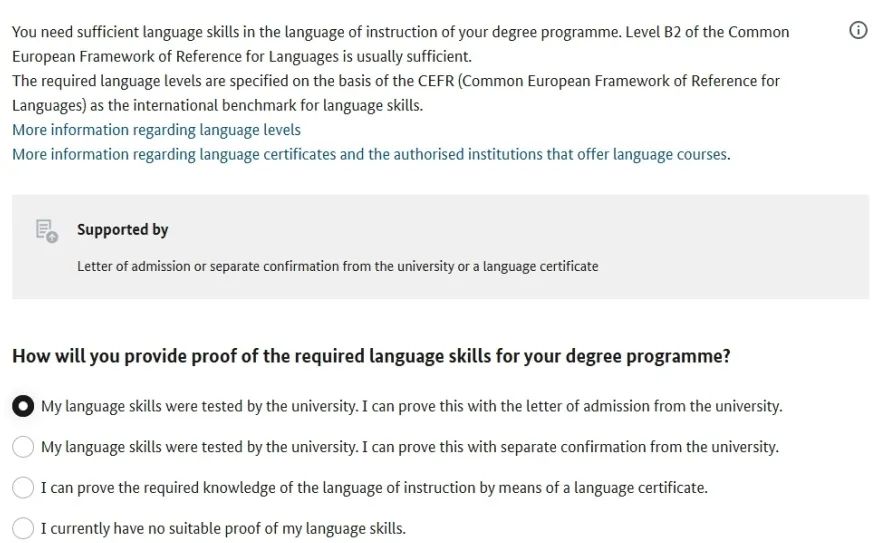Click label text 'by means of a language certificate'
Image resolution: width=877 pixels, height=543 pixels.
coord(593,488)
